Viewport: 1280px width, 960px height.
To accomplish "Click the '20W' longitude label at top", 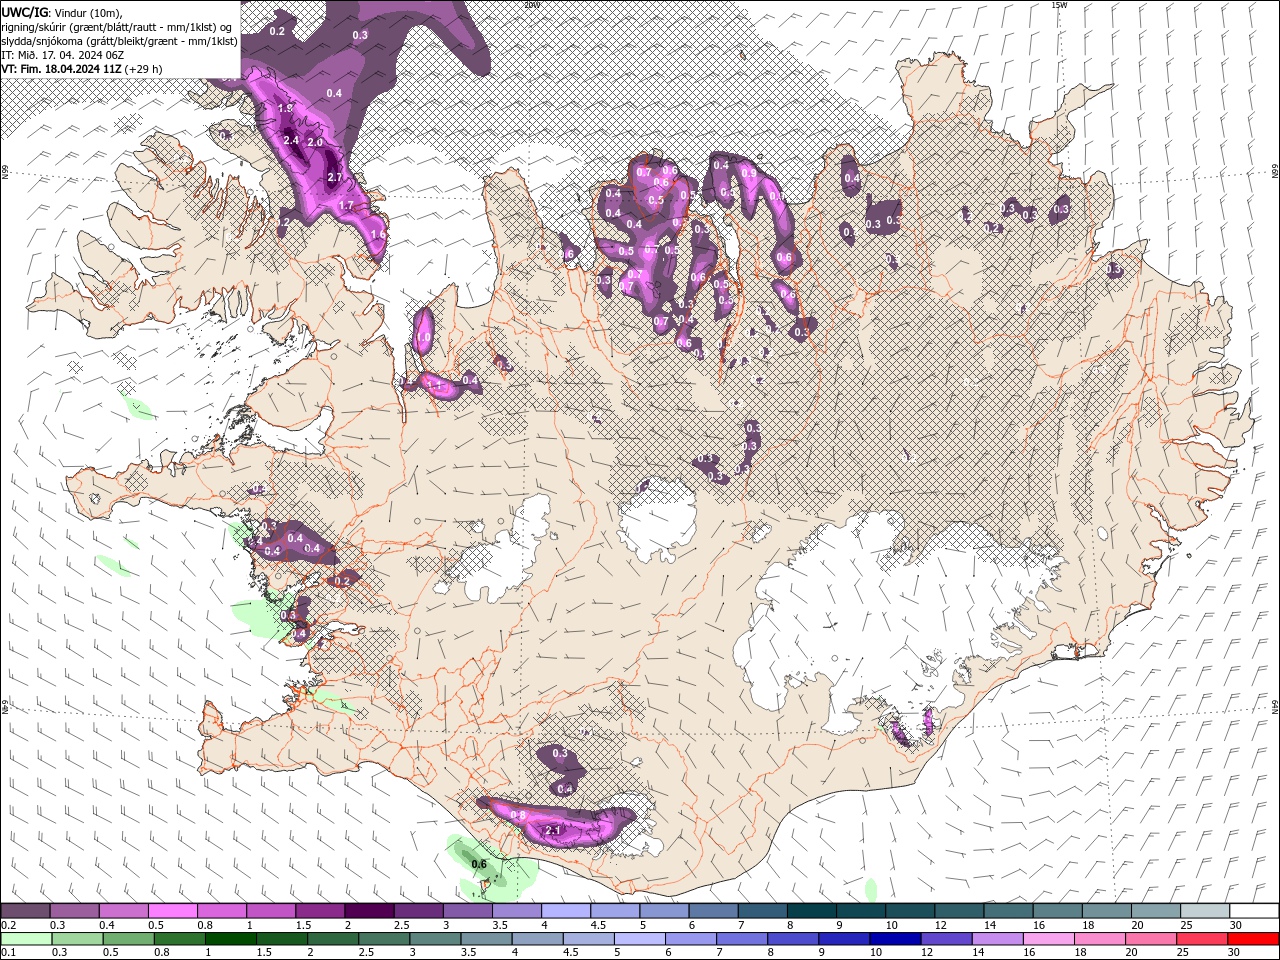I will point(532,5).
